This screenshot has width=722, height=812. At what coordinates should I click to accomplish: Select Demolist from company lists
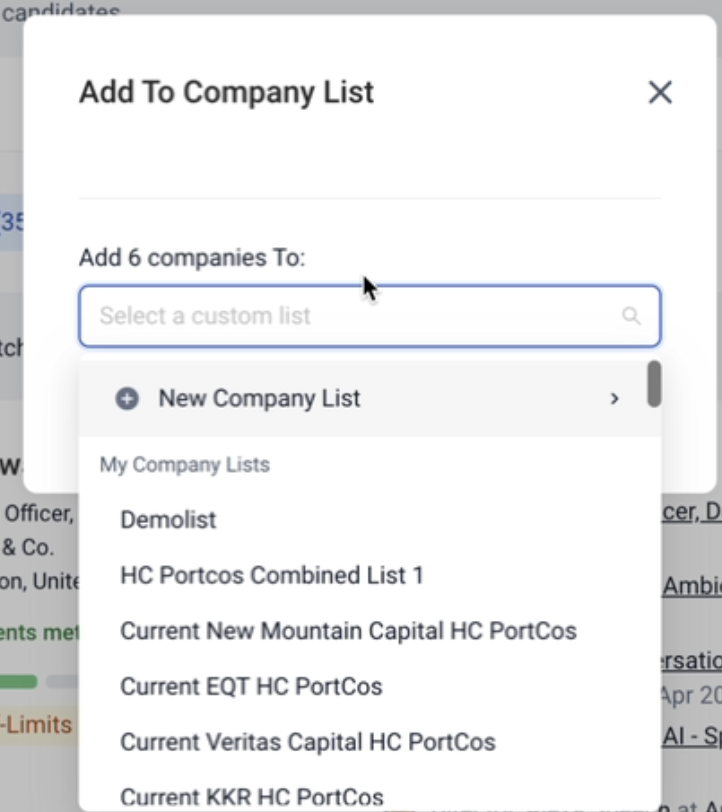click(x=168, y=520)
